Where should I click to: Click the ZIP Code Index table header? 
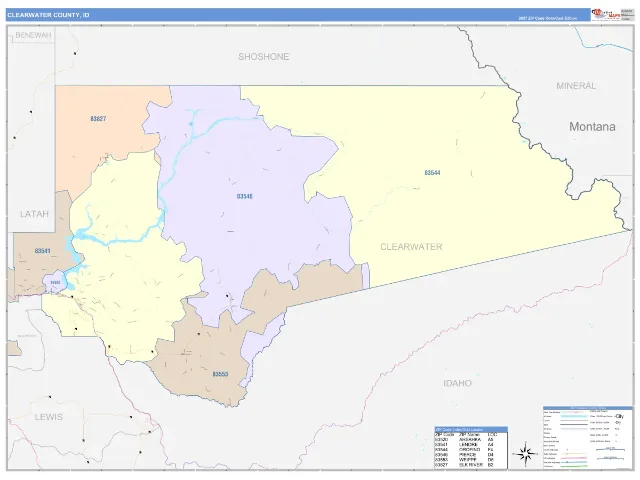[x=471, y=429]
